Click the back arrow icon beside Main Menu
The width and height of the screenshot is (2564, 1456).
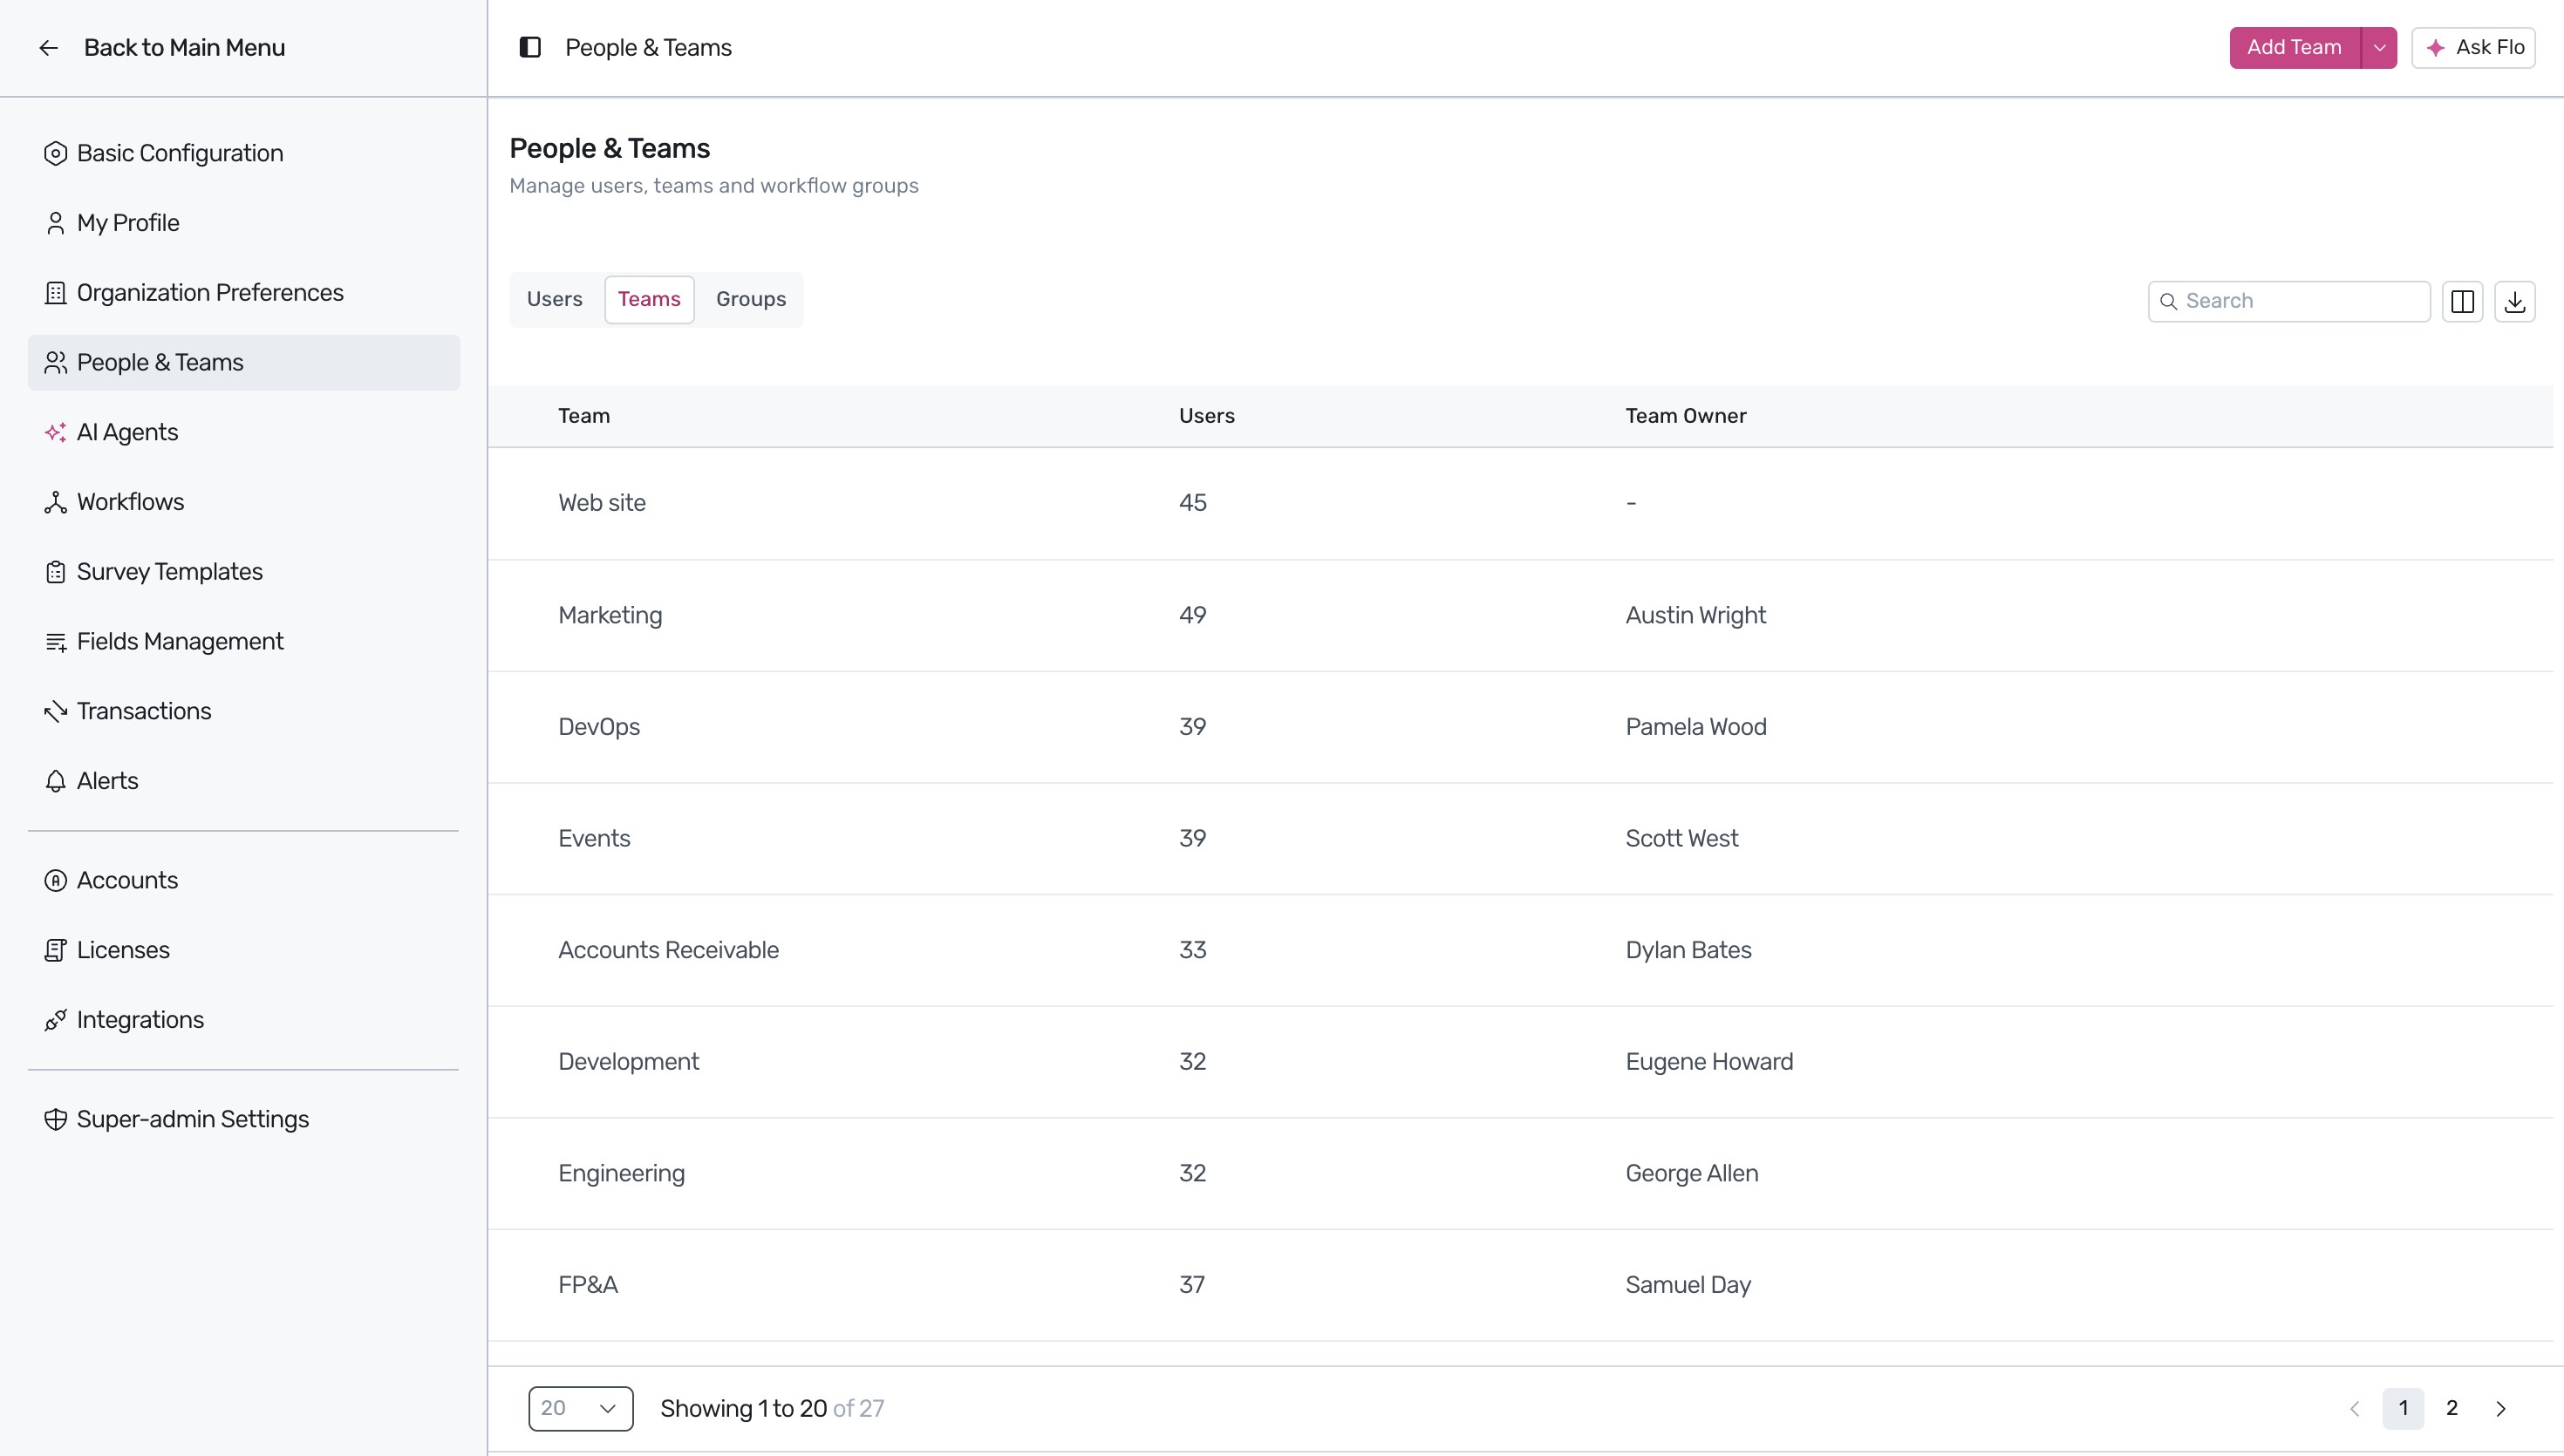pos(48,48)
